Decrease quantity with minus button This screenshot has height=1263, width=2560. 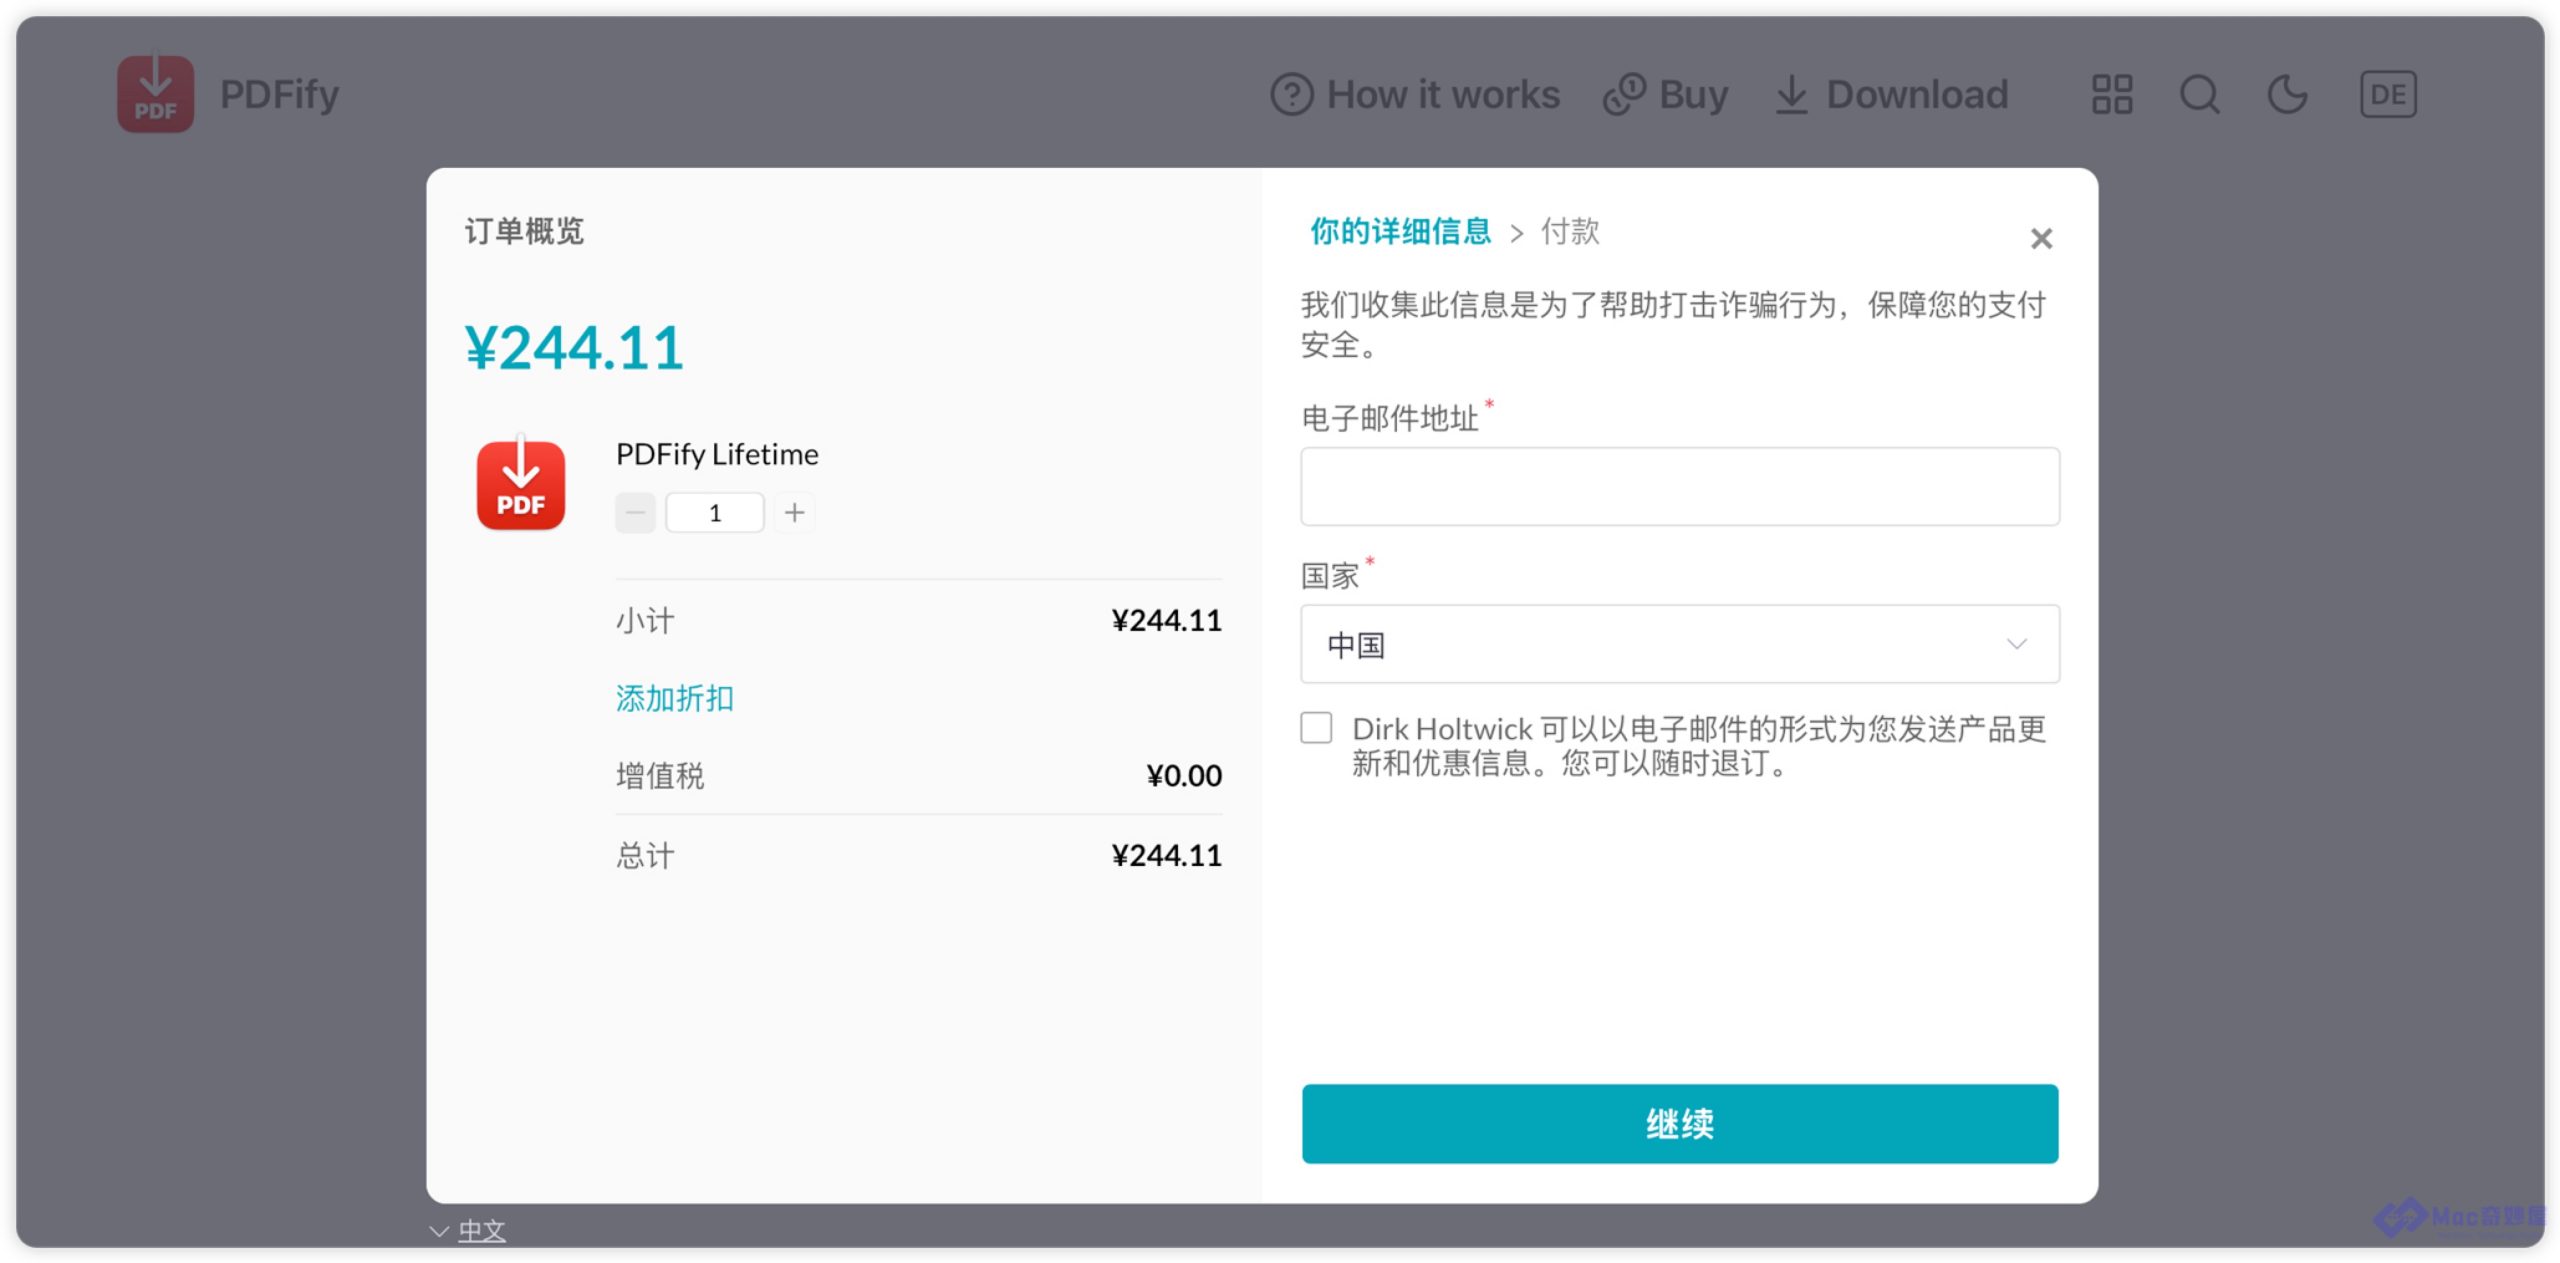pos(635,513)
